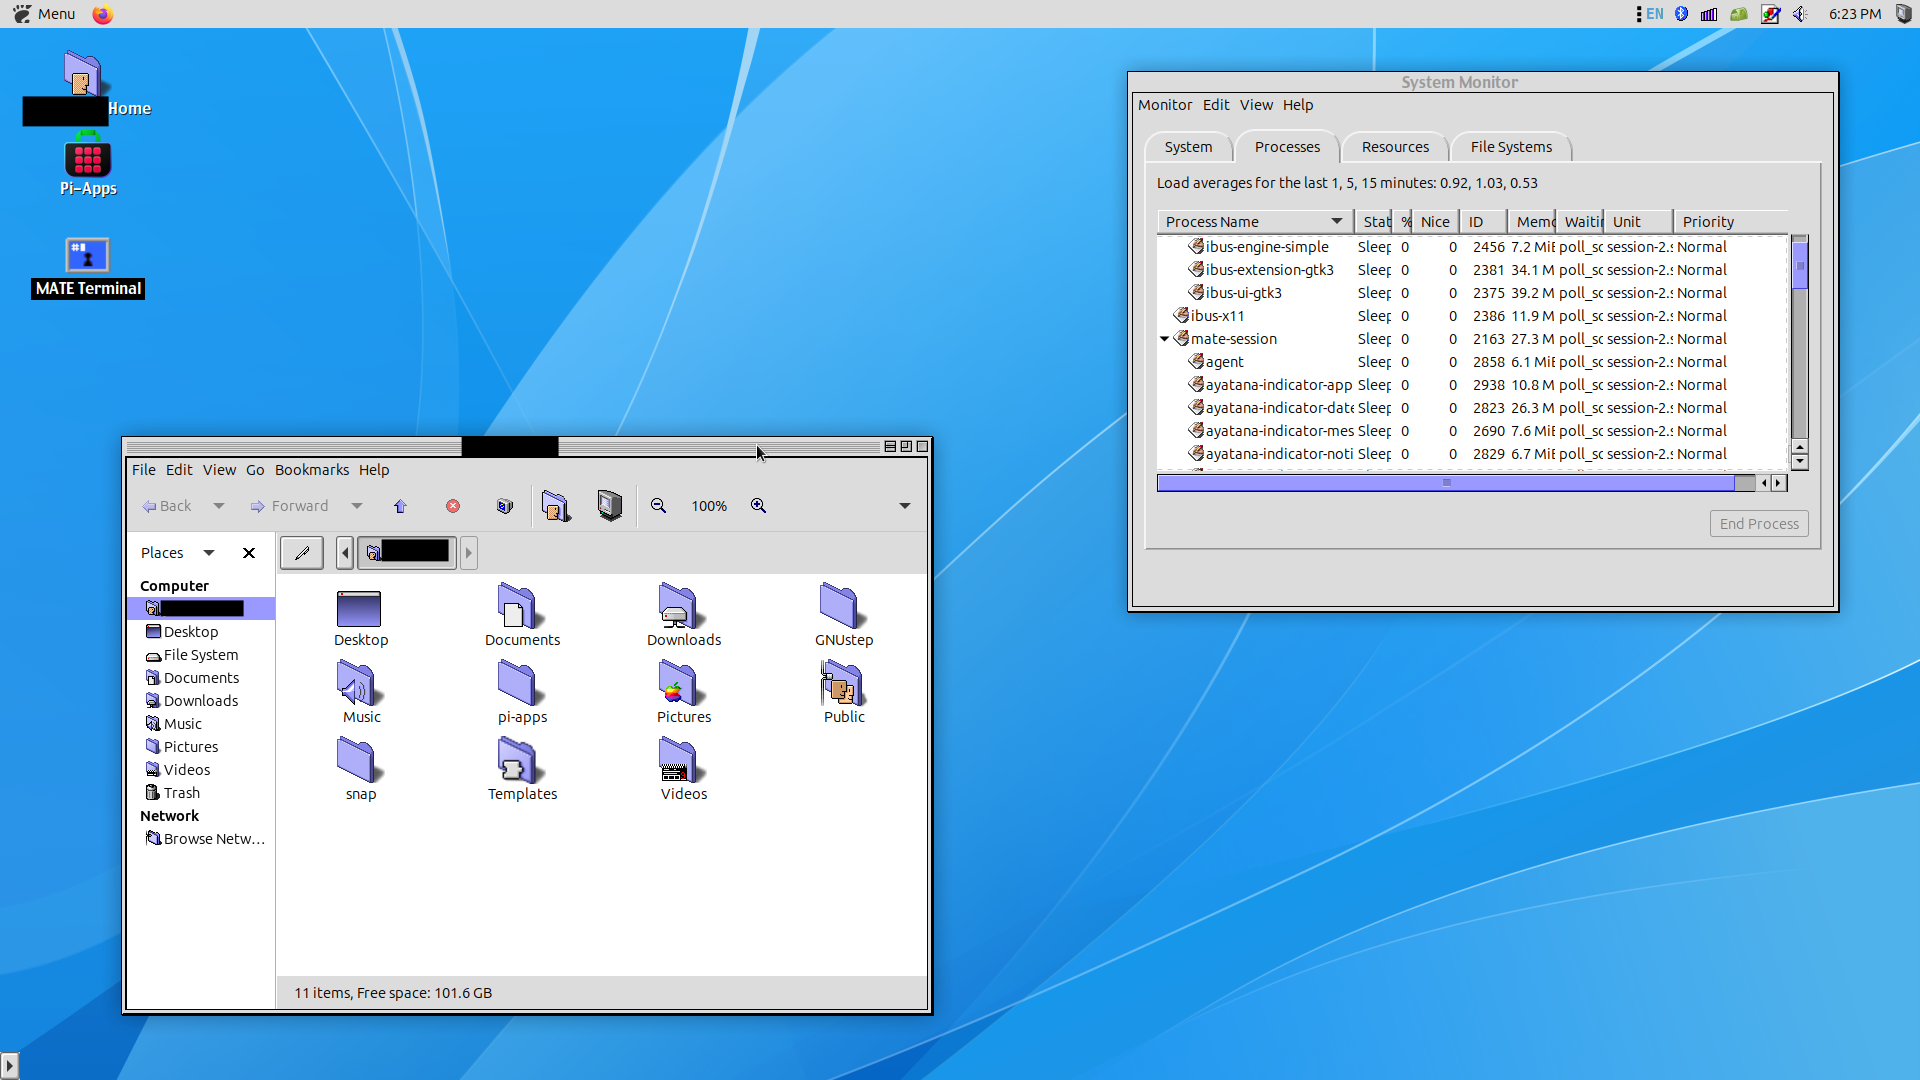Click the End Process button
Viewport: 1920px width, 1080px height.
(1758, 523)
